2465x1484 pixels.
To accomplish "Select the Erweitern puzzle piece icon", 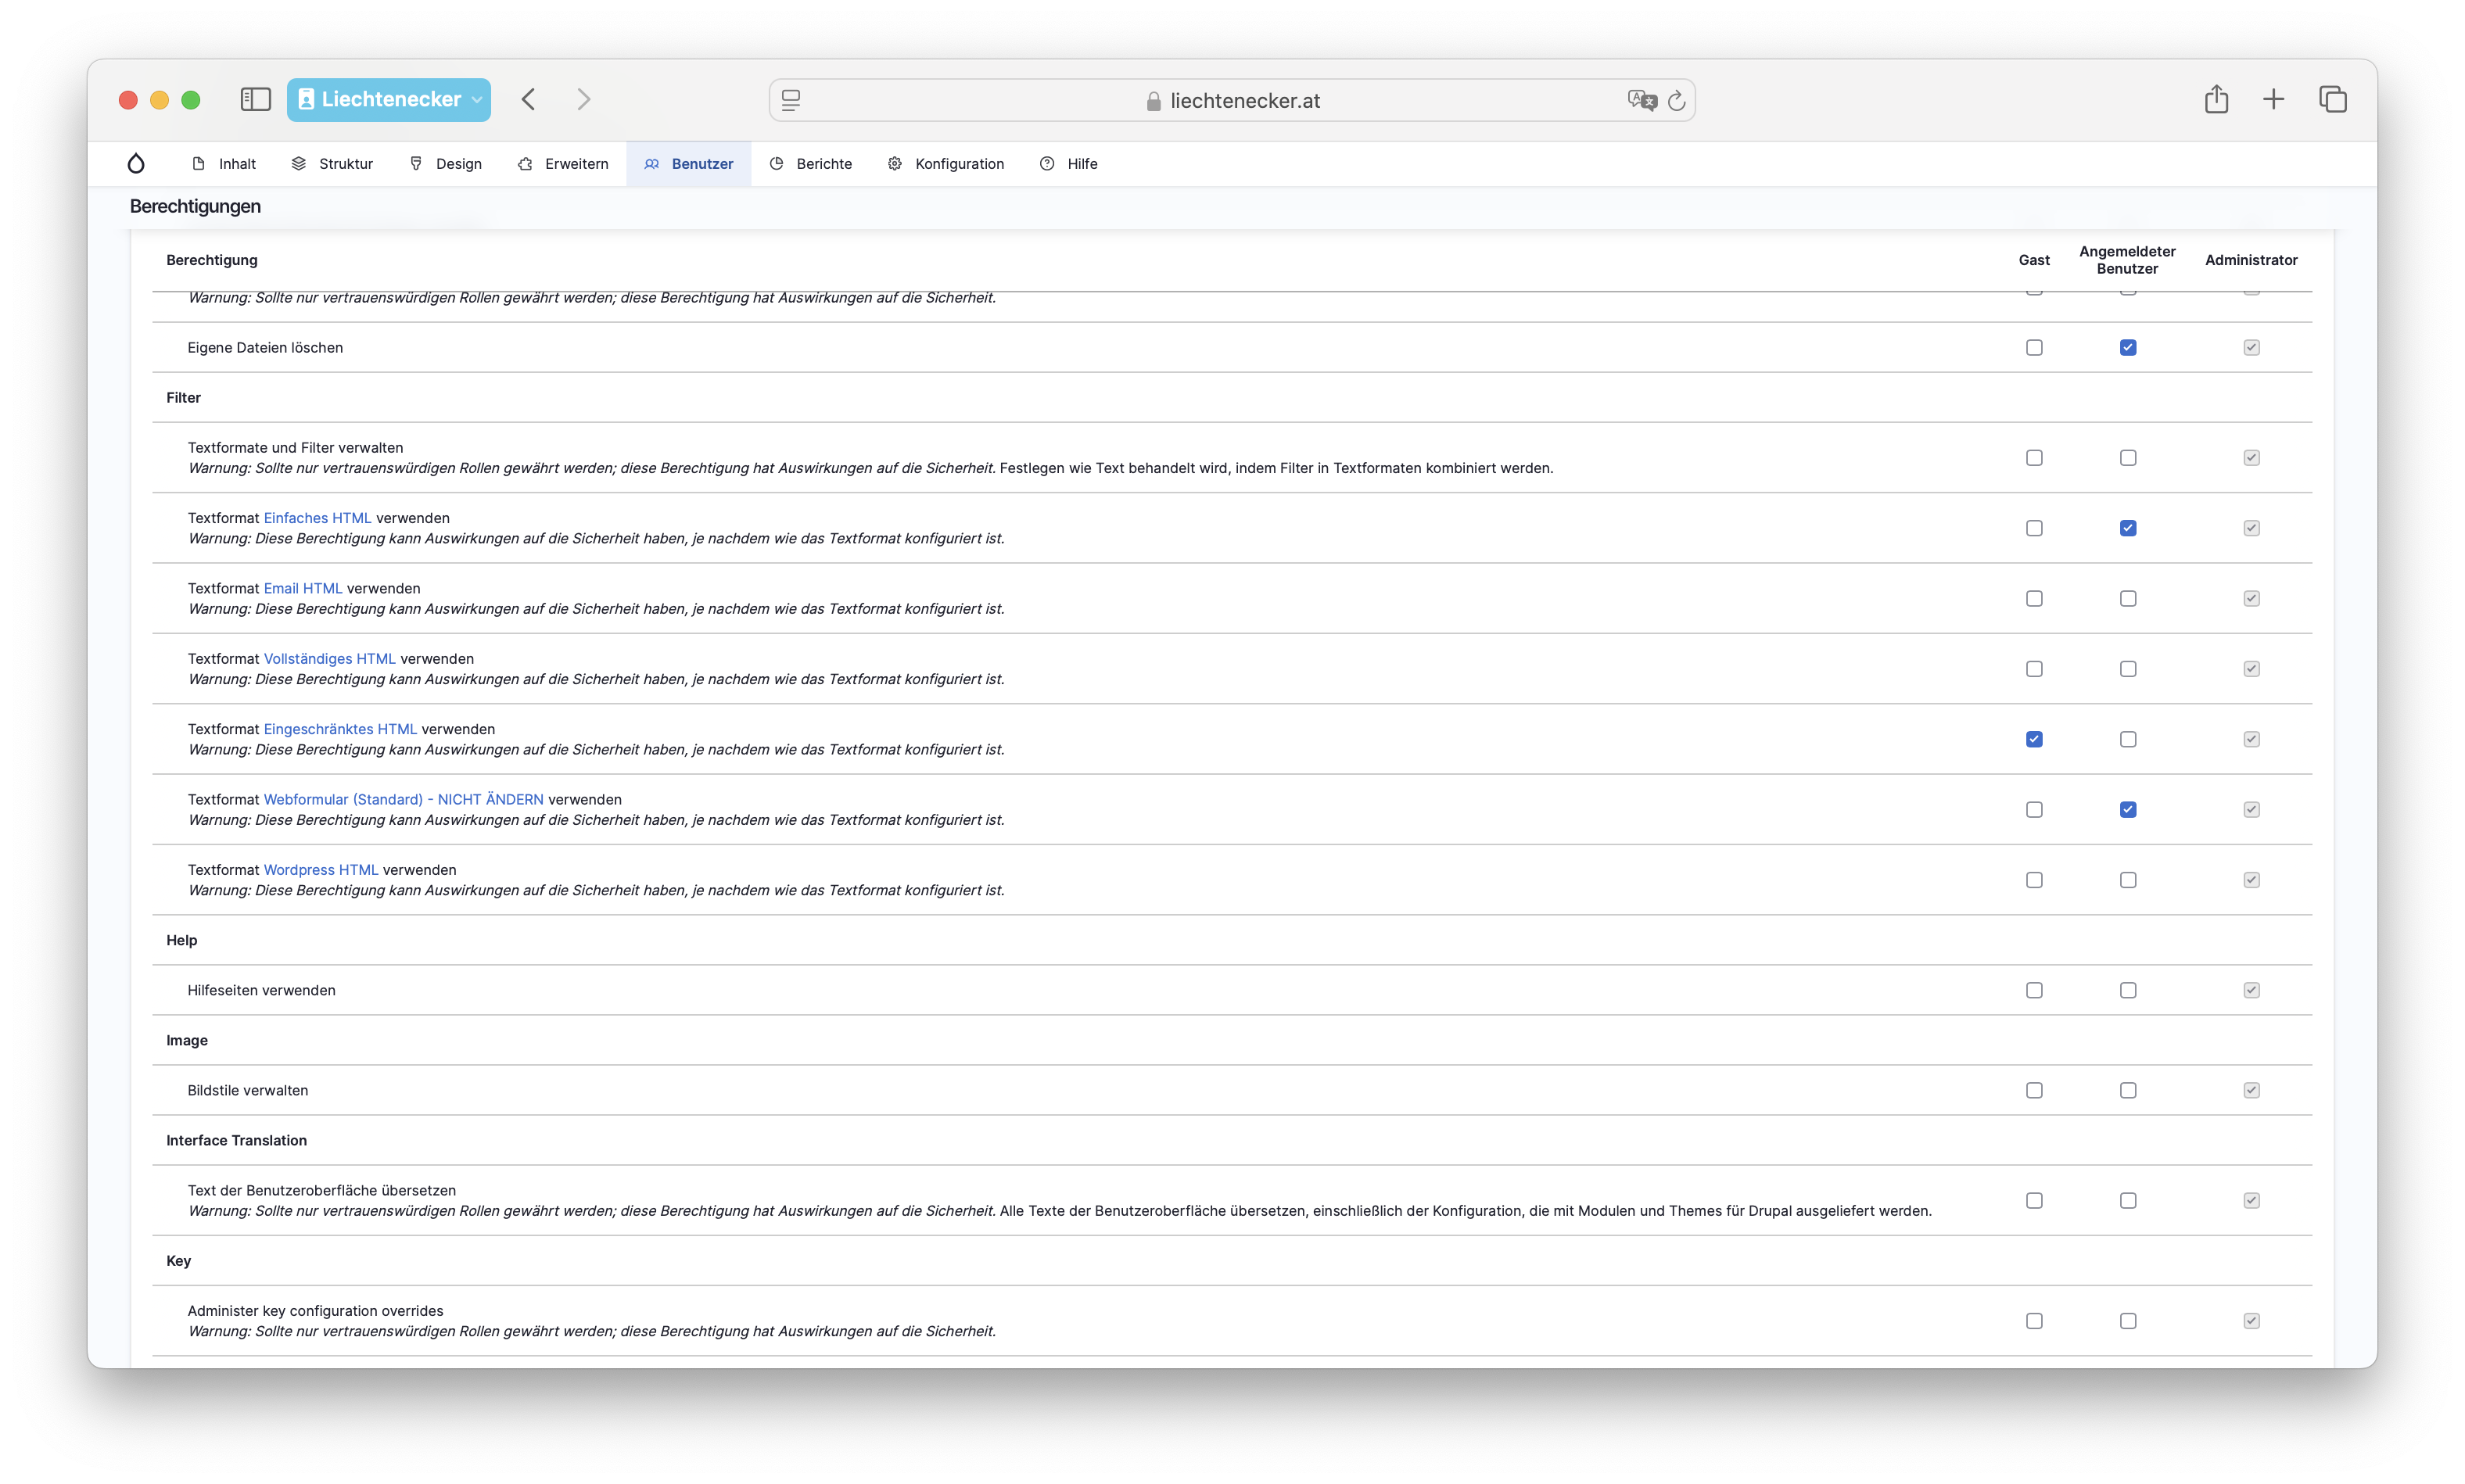I will coord(524,163).
